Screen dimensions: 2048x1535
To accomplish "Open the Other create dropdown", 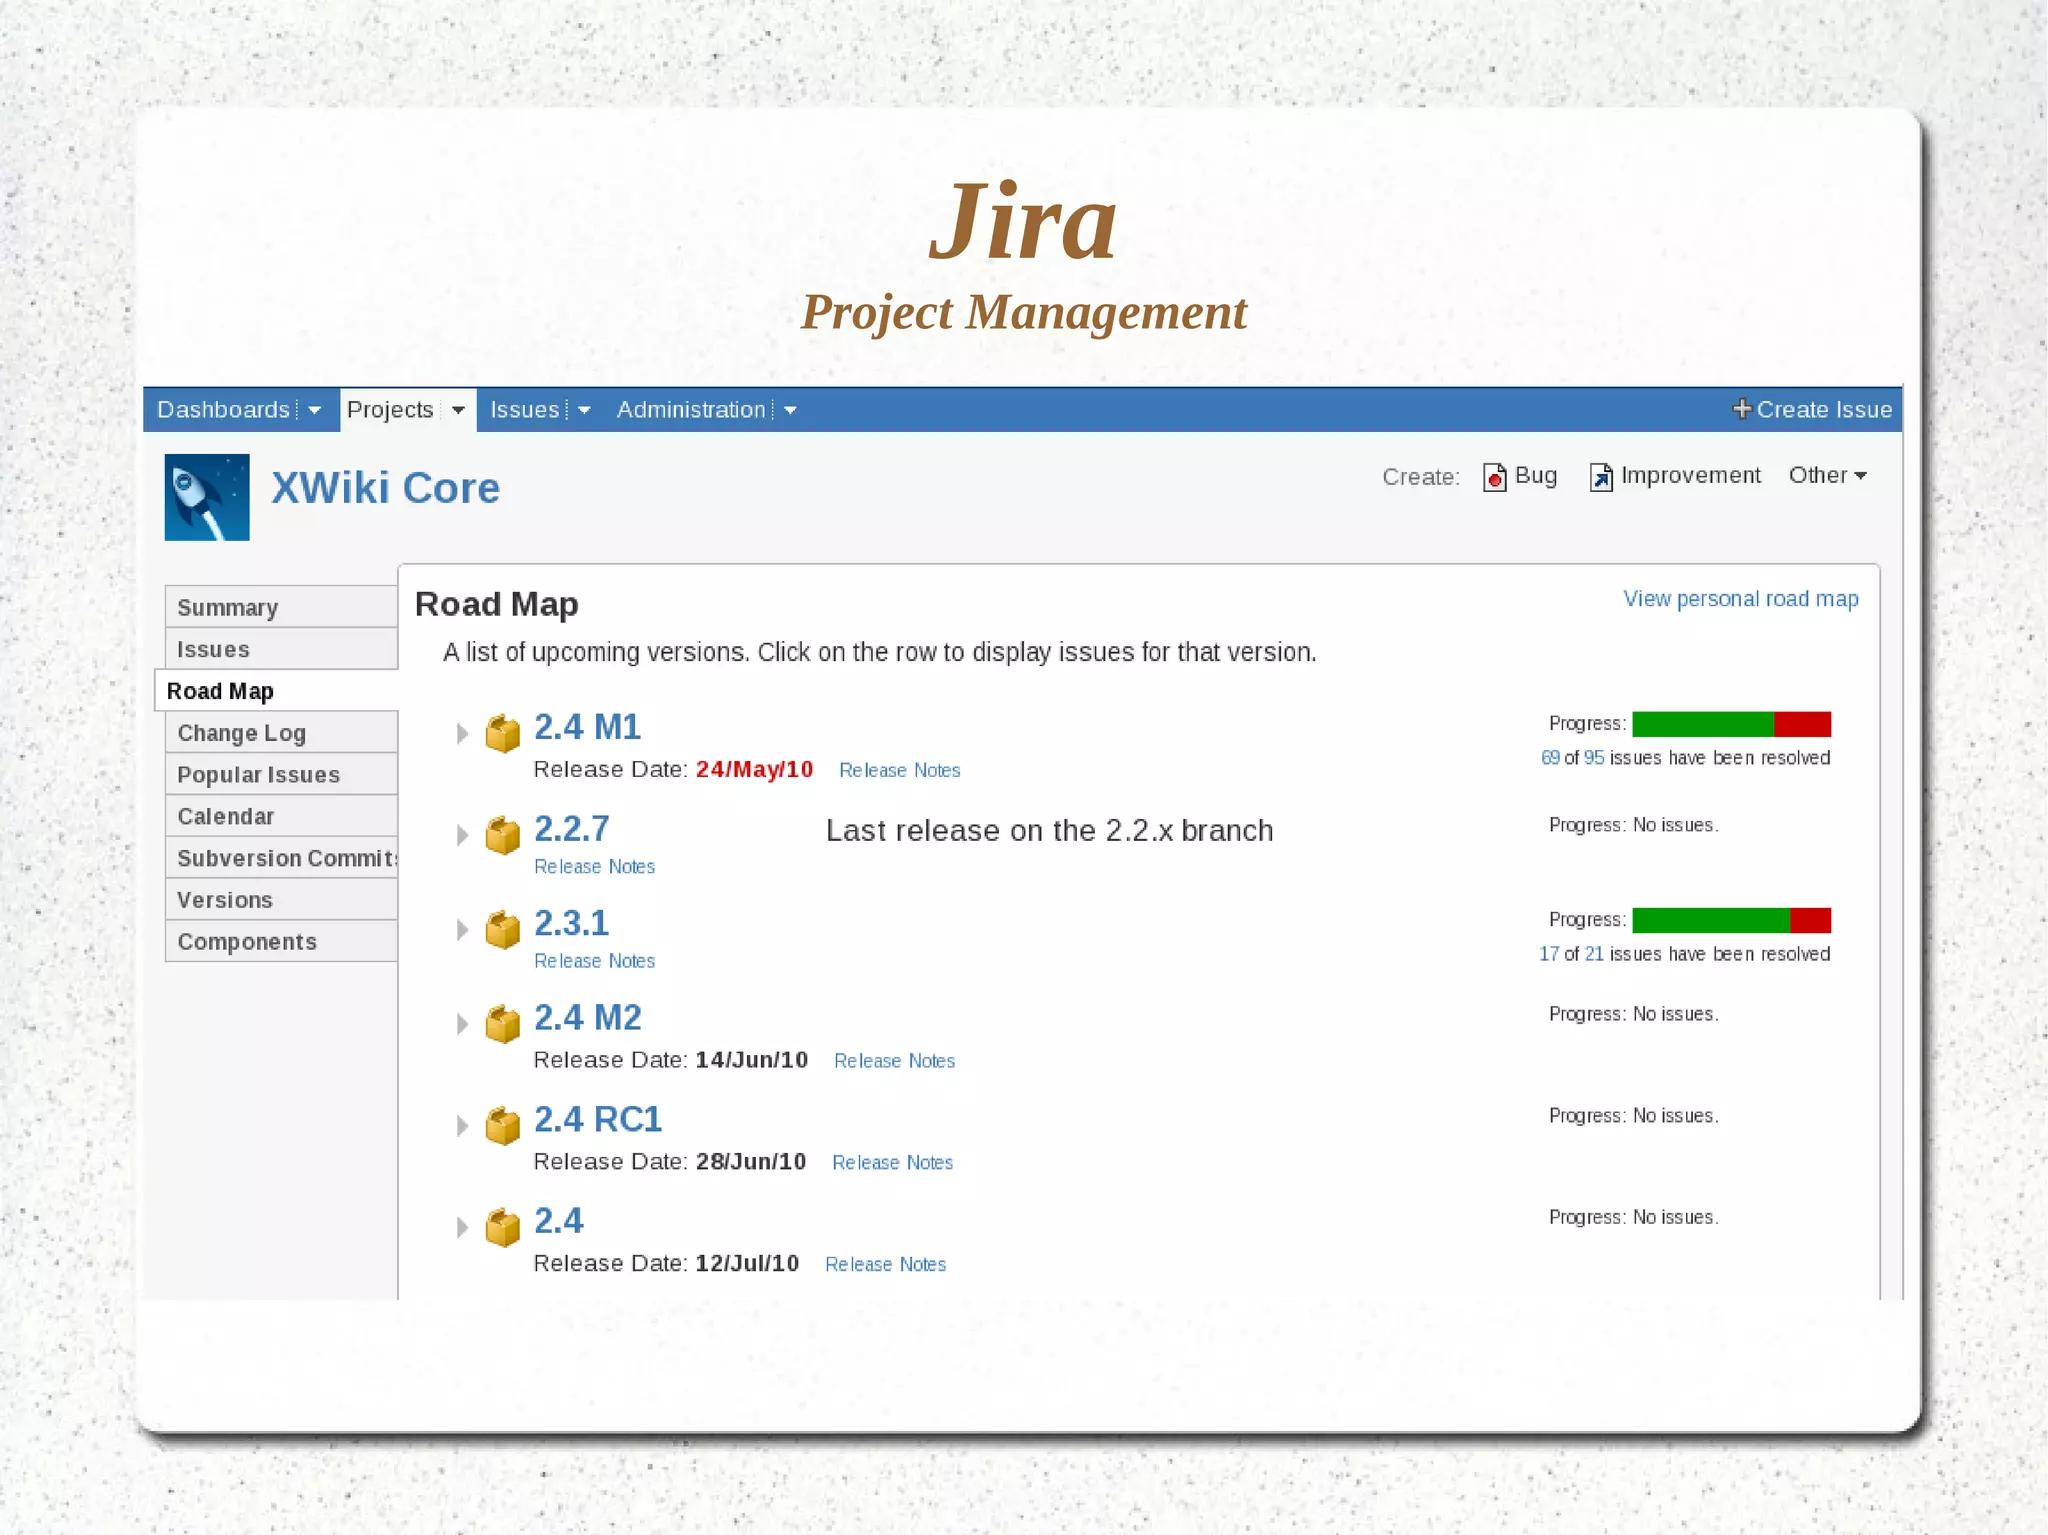I will [x=1827, y=476].
